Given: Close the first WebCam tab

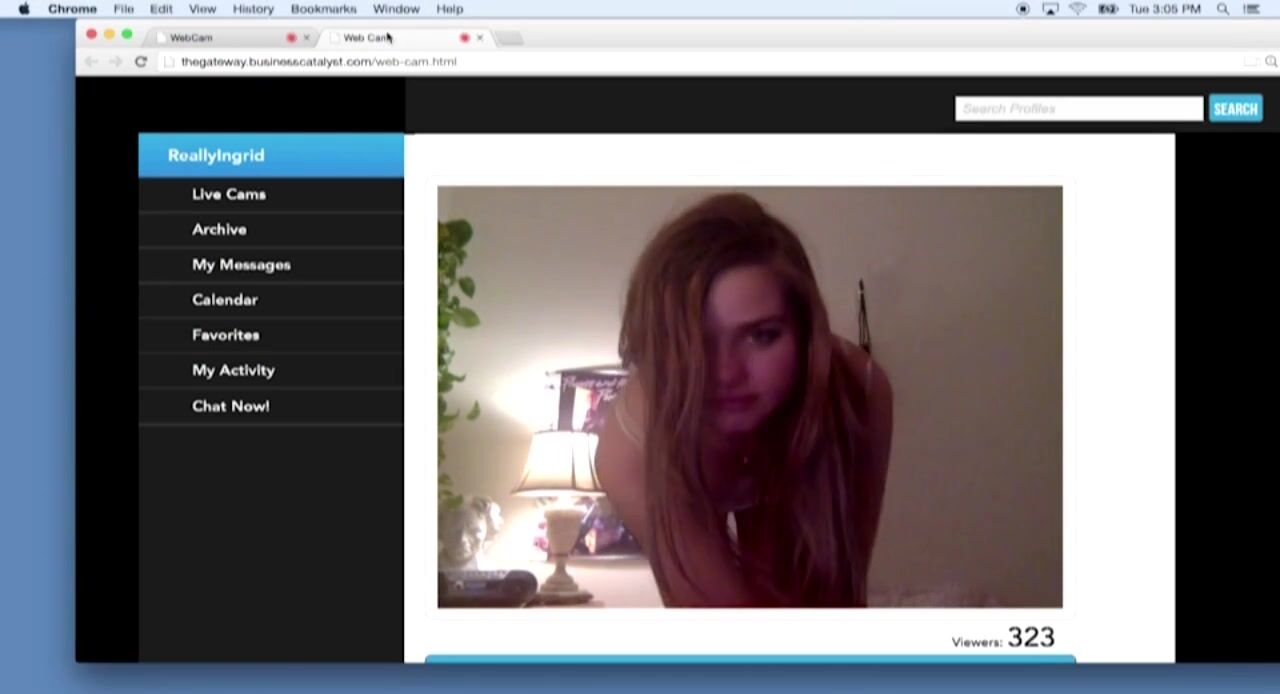Looking at the screenshot, I should [306, 38].
